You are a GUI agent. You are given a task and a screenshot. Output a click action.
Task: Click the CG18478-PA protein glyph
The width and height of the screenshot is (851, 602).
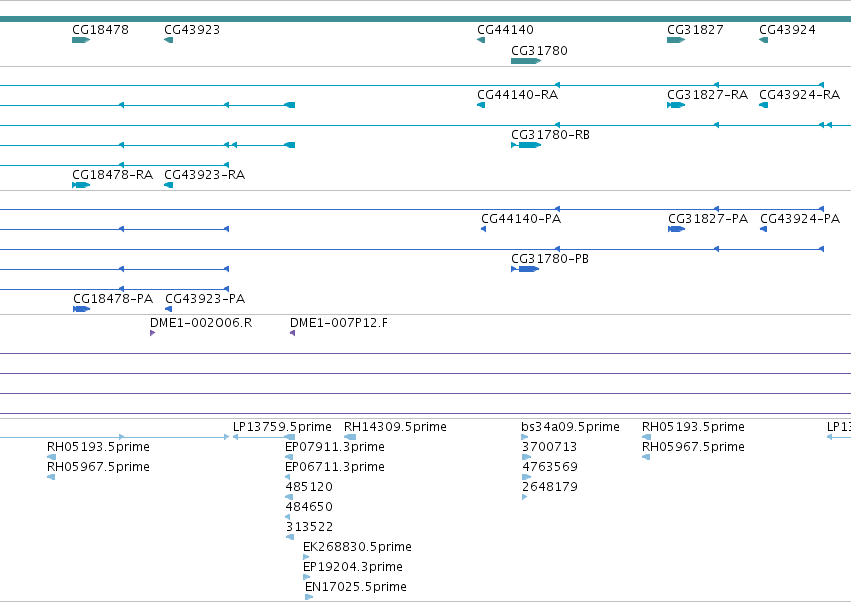coord(81,309)
